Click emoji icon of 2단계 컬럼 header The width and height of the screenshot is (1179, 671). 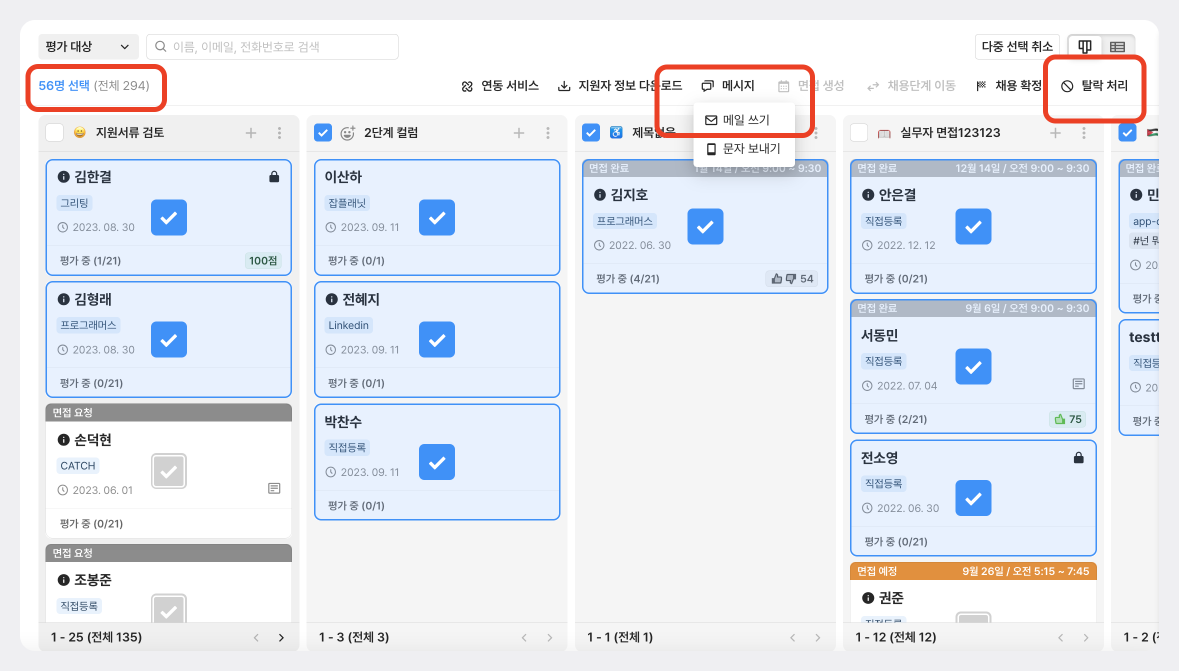(x=347, y=133)
